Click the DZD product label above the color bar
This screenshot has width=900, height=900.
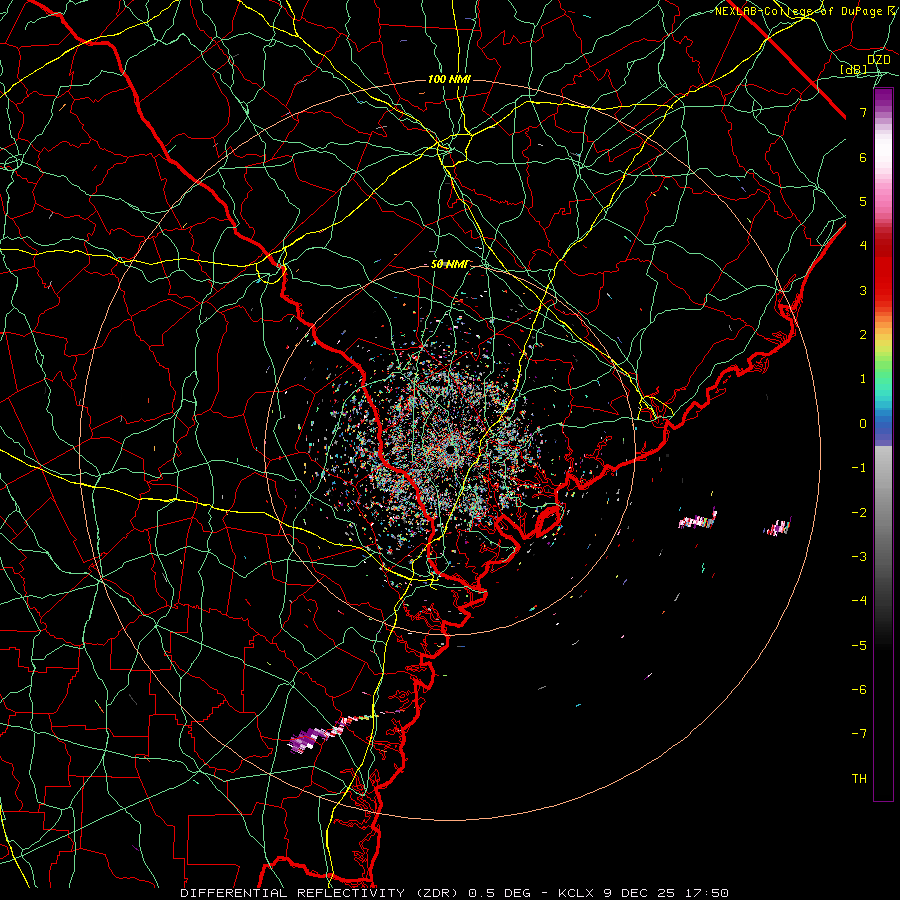[879, 59]
